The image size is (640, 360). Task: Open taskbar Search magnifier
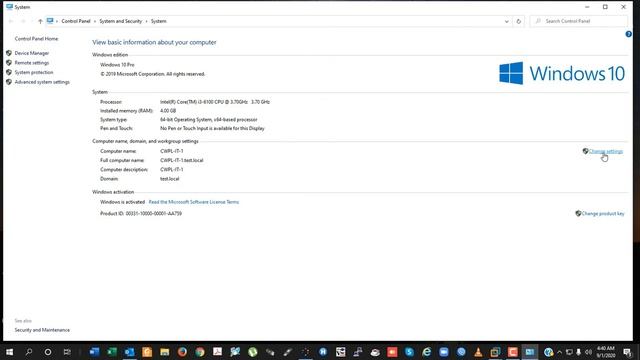[29, 352]
